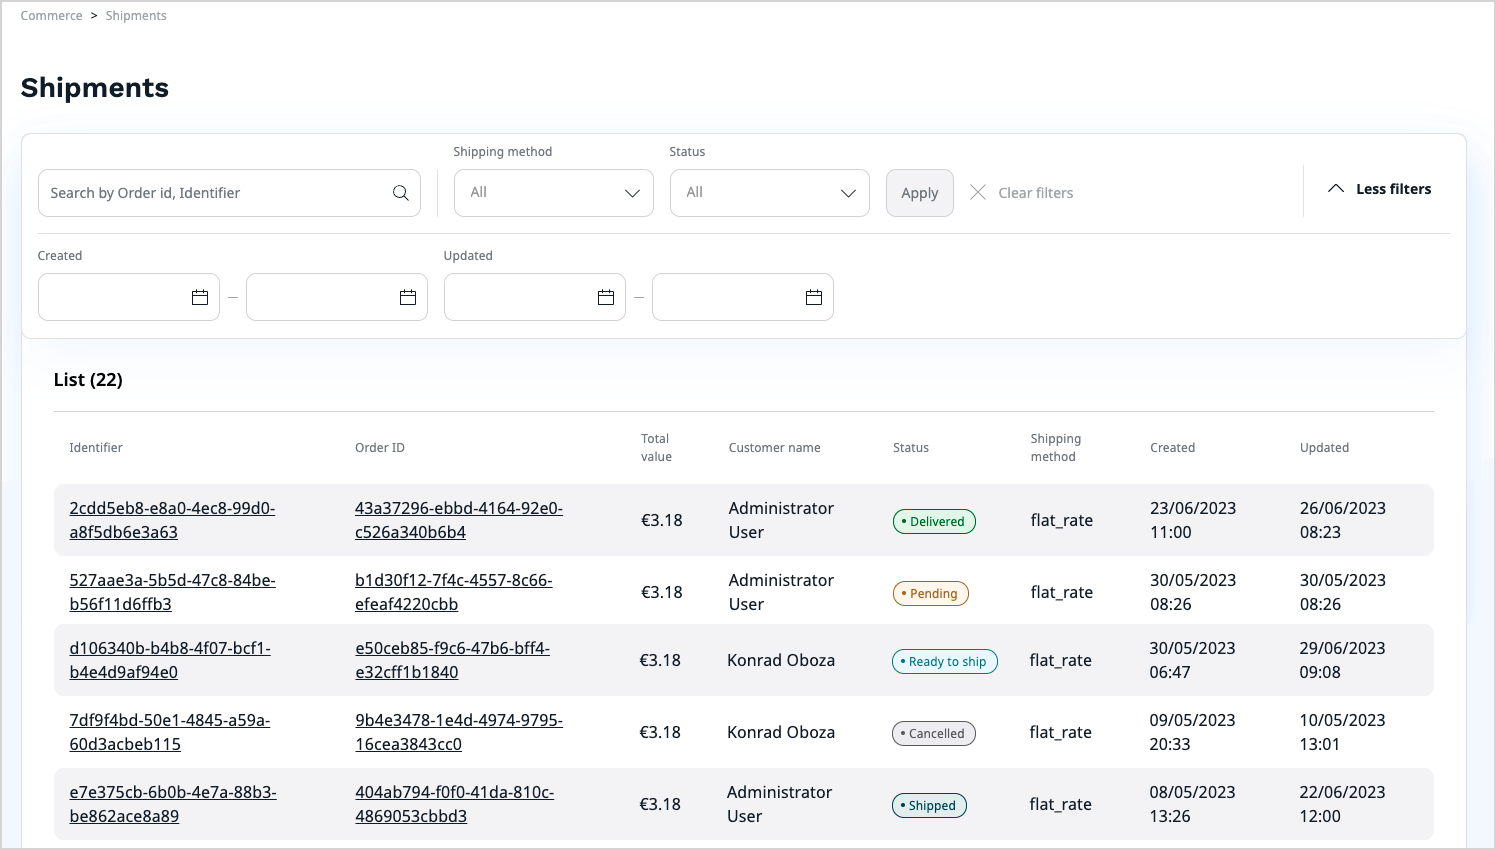Click the Ready to ship status badge
Viewport: 1496px width, 850px height.
coord(944,661)
